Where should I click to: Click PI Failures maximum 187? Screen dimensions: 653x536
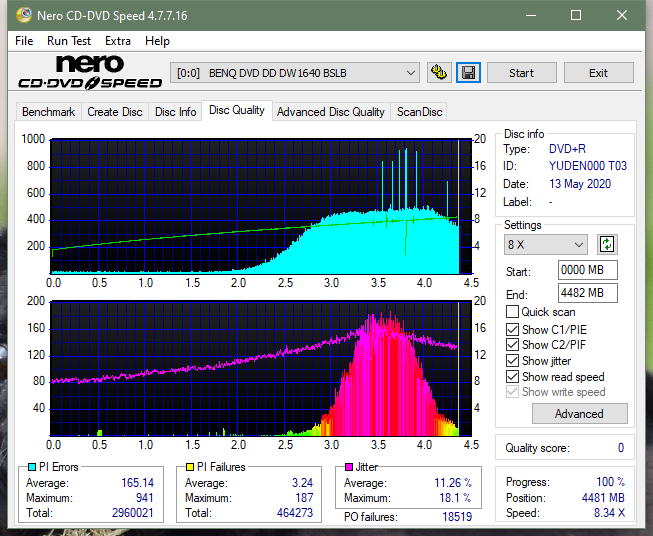(304, 498)
